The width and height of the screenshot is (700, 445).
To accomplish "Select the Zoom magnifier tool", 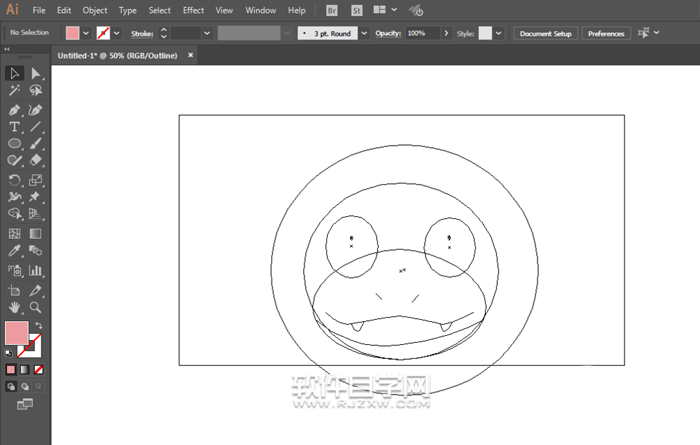I will click(36, 307).
